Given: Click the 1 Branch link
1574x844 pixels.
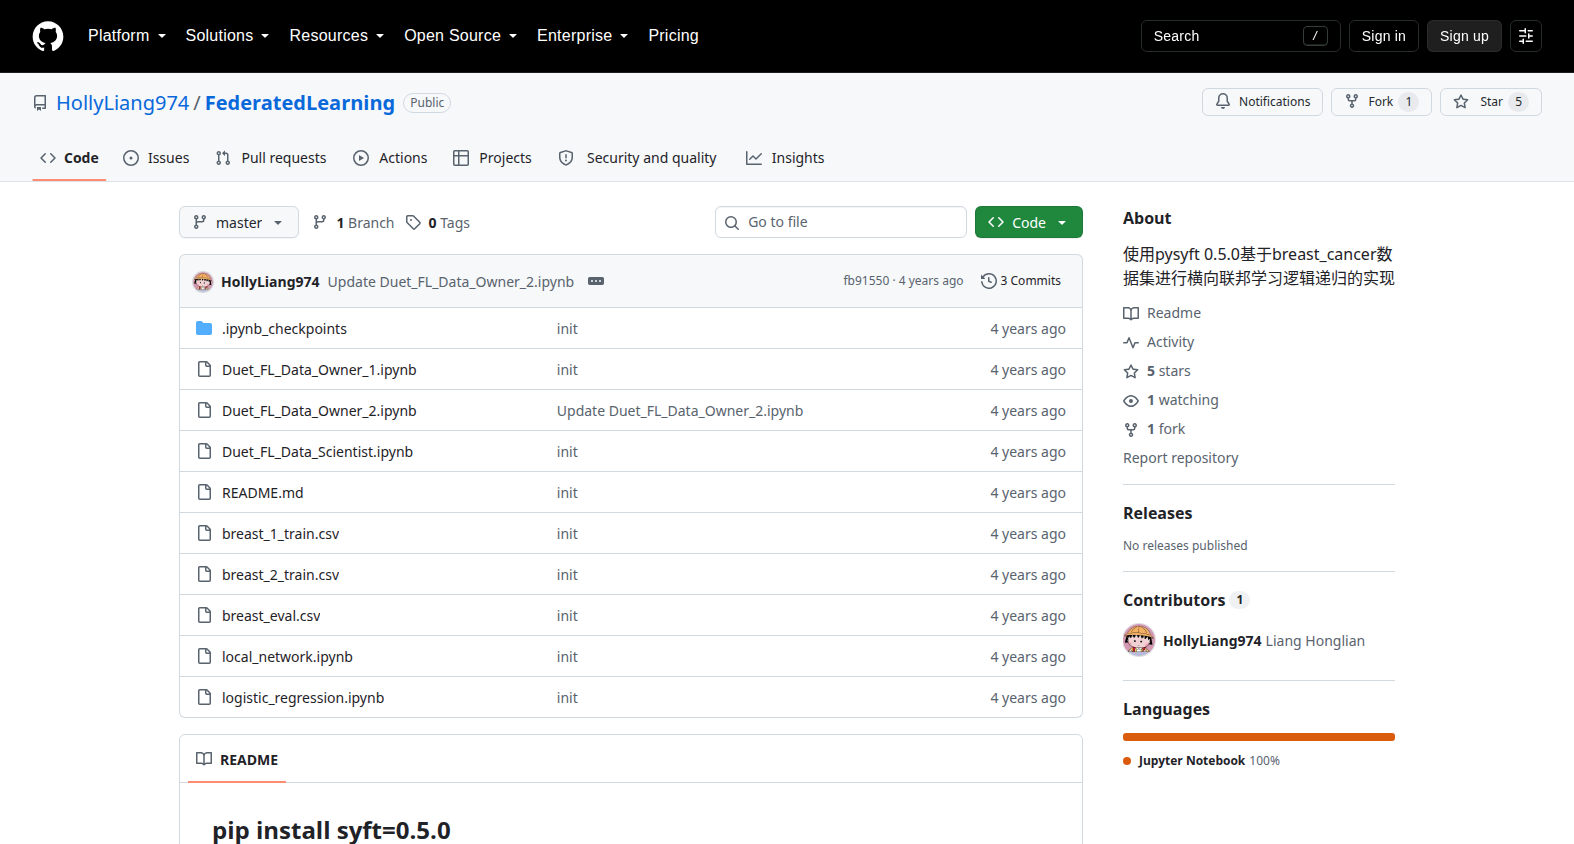Looking at the screenshot, I should pyautogui.click(x=354, y=222).
